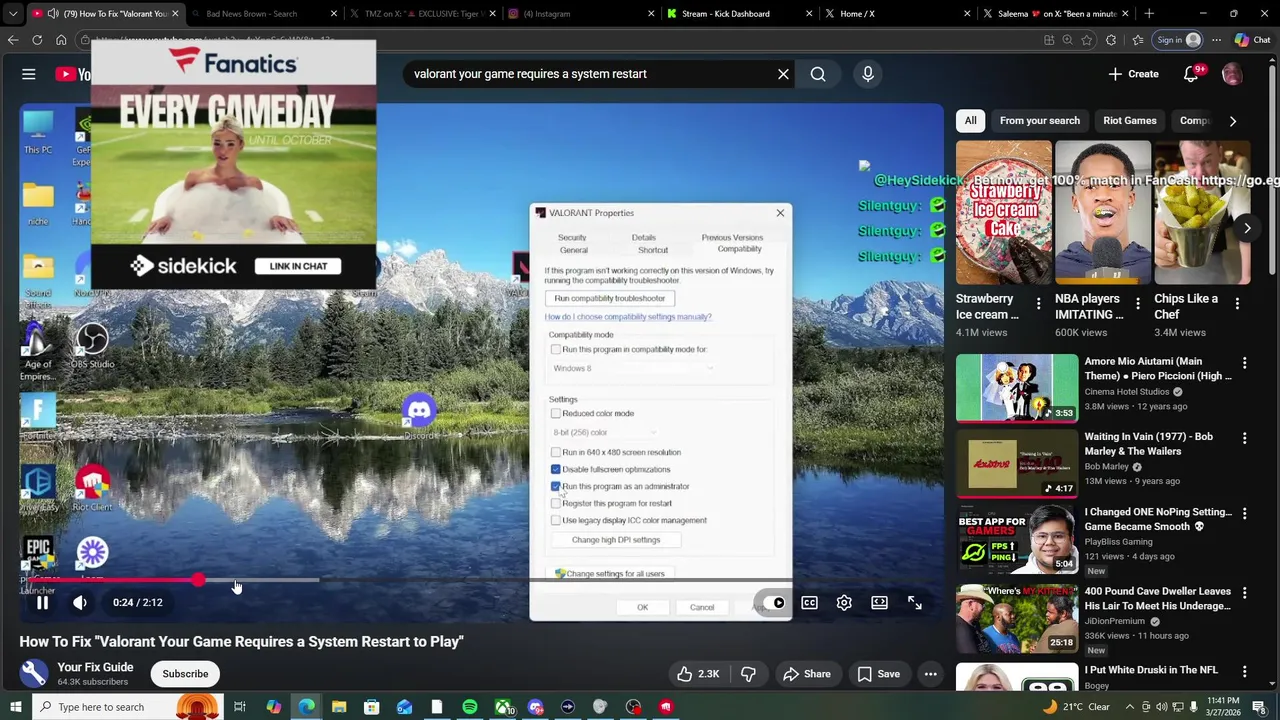The width and height of the screenshot is (1280, 720).
Task: Open options for NoPing Setting video
Action: (1244, 514)
